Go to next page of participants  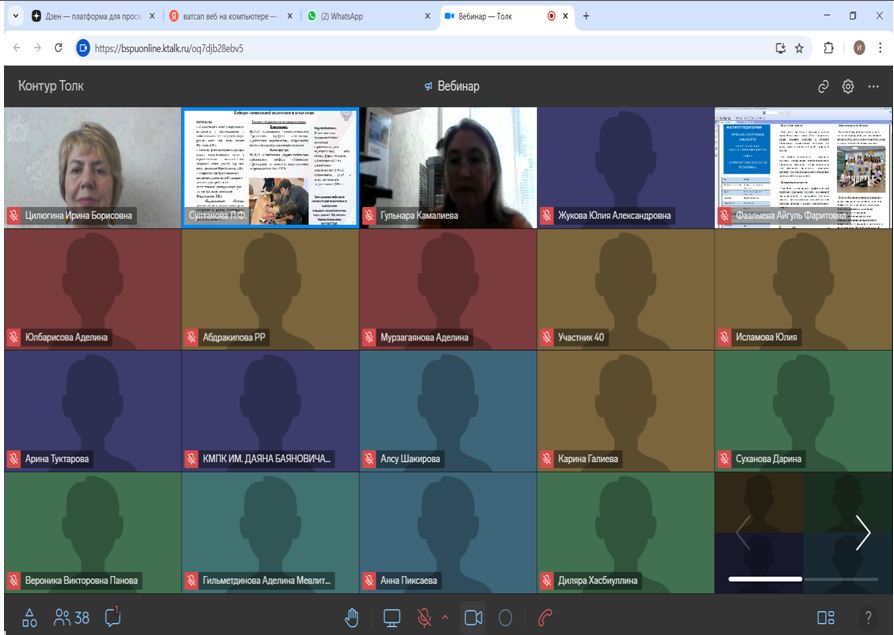[862, 533]
